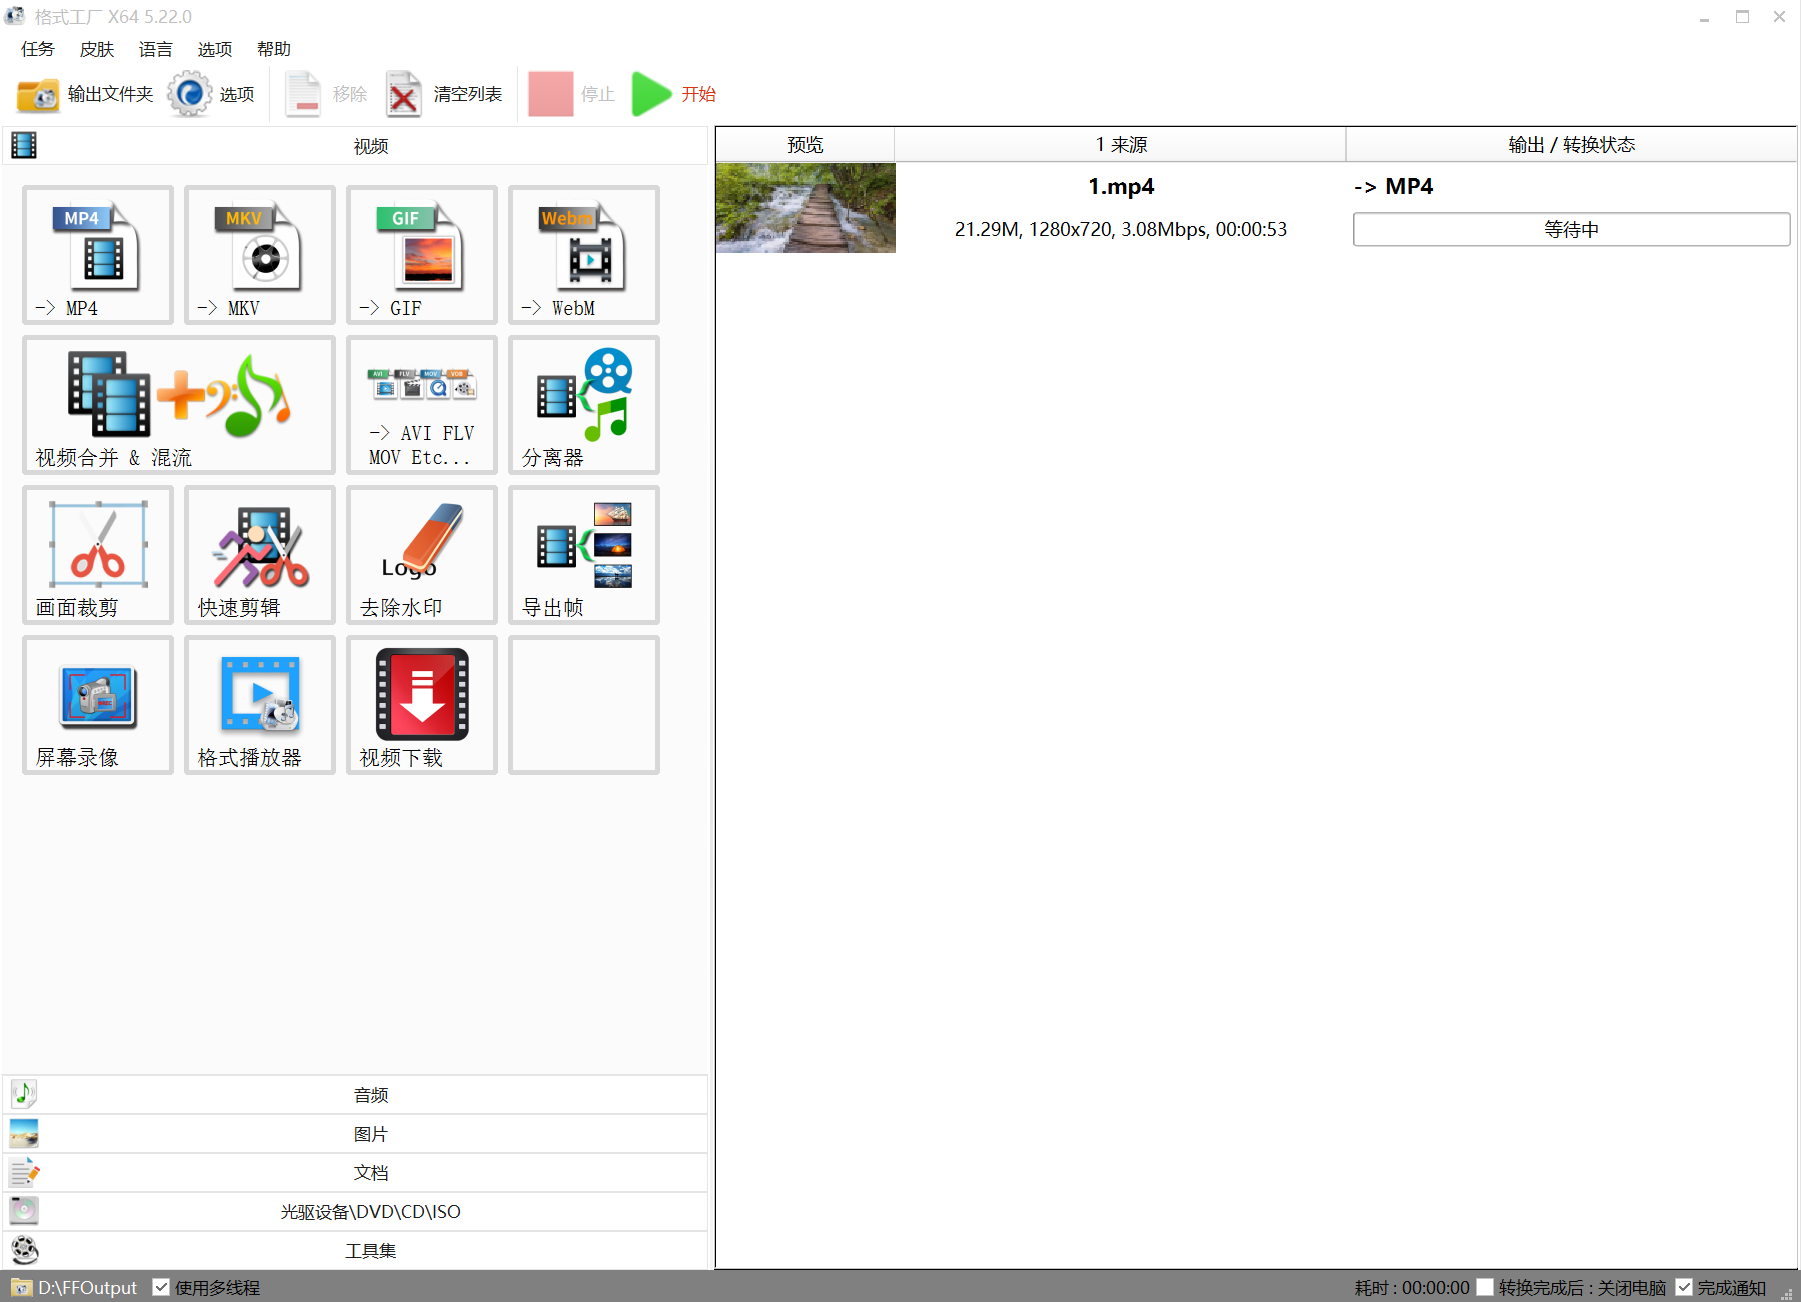Image resolution: width=1801 pixels, height=1302 pixels.
Task: Launch the 分离器 splitter tool
Action: 584,405
